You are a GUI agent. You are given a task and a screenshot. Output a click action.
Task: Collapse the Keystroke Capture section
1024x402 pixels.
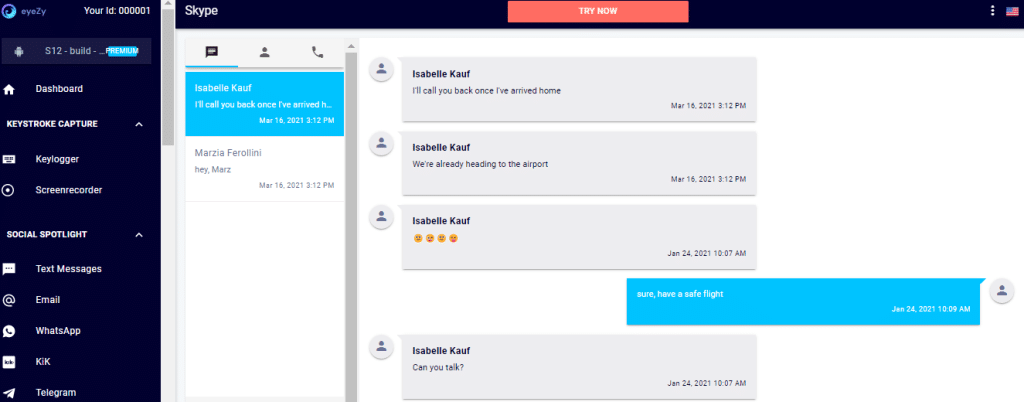coord(138,124)
